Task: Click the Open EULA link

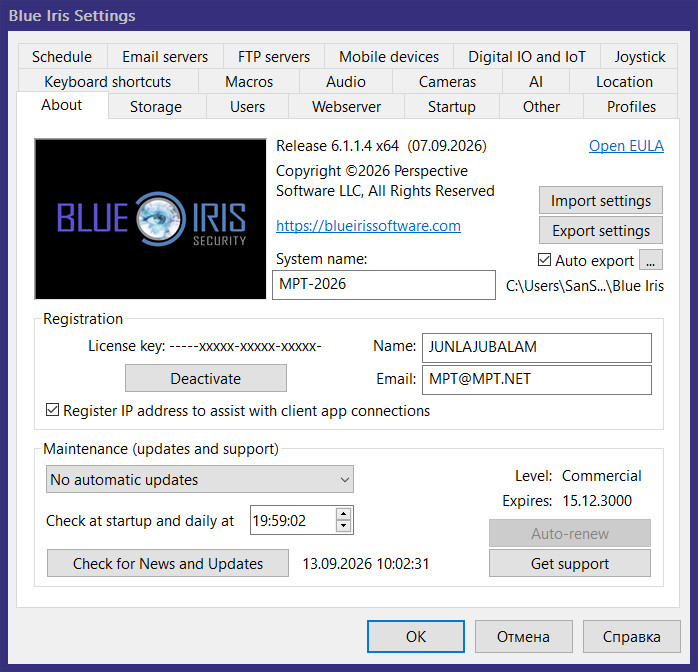Action: click(626, 146)
